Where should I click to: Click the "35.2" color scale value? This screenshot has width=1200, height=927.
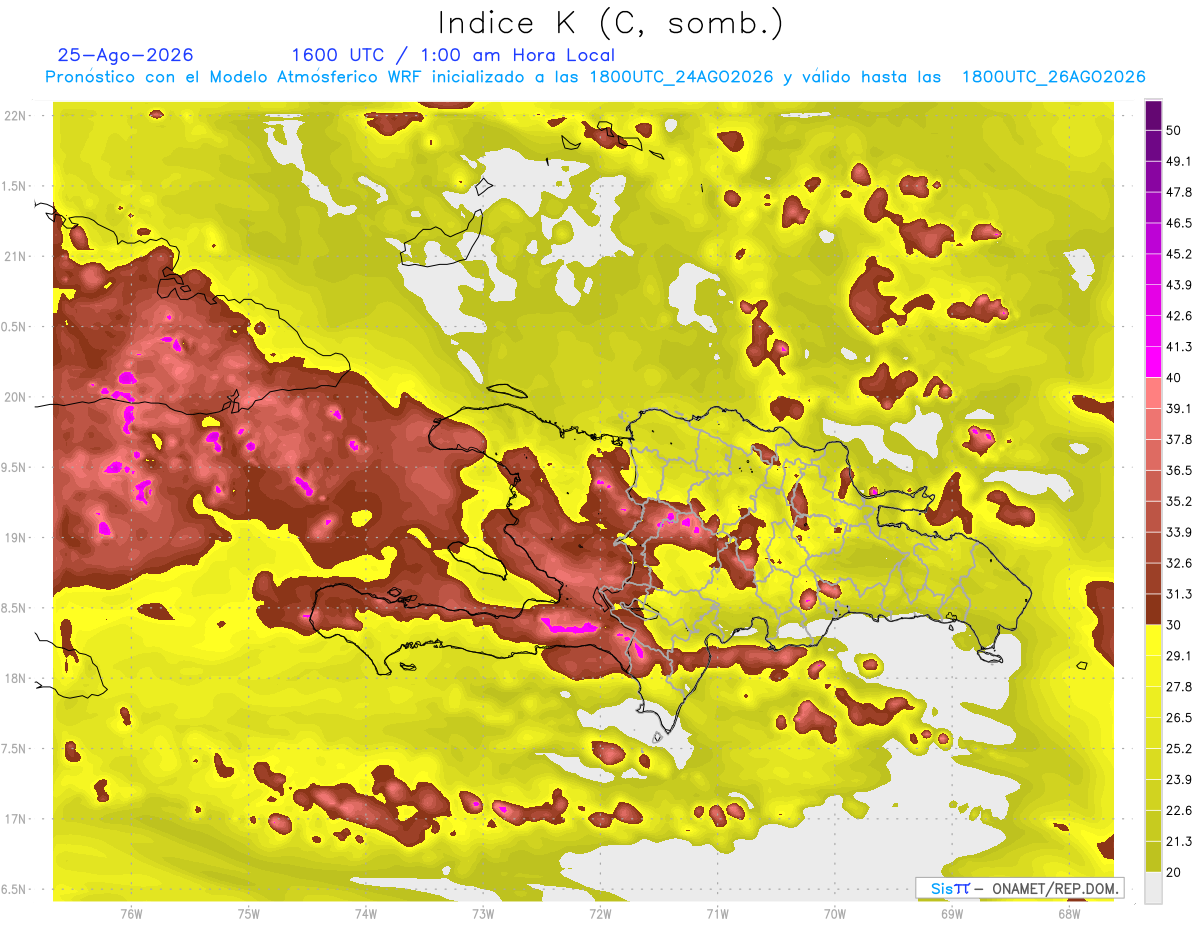click(x=1179, y=501)
